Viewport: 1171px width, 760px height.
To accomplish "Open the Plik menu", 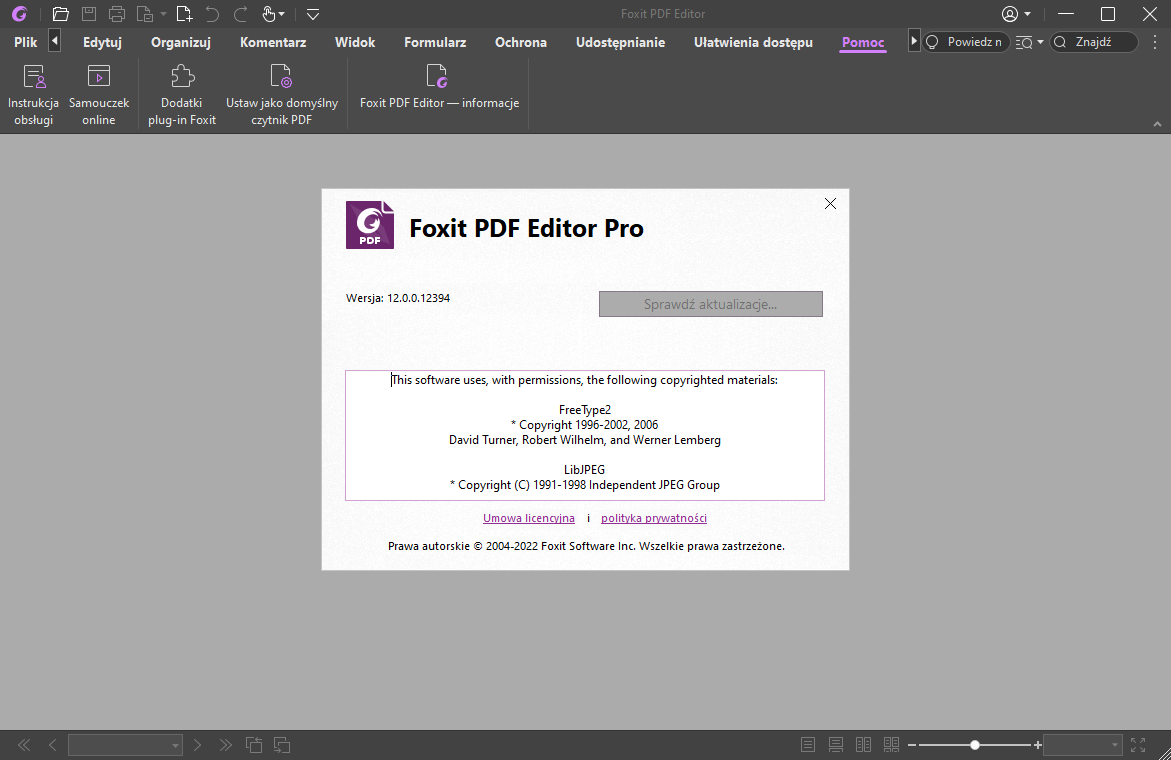I will (25, 43).
